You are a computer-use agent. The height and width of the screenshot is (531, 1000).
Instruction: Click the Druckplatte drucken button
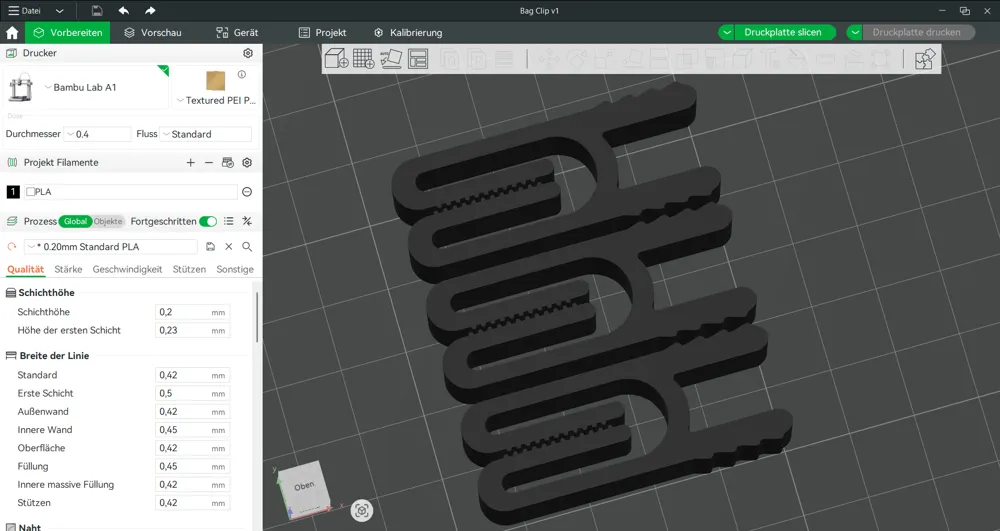[916, 33]
